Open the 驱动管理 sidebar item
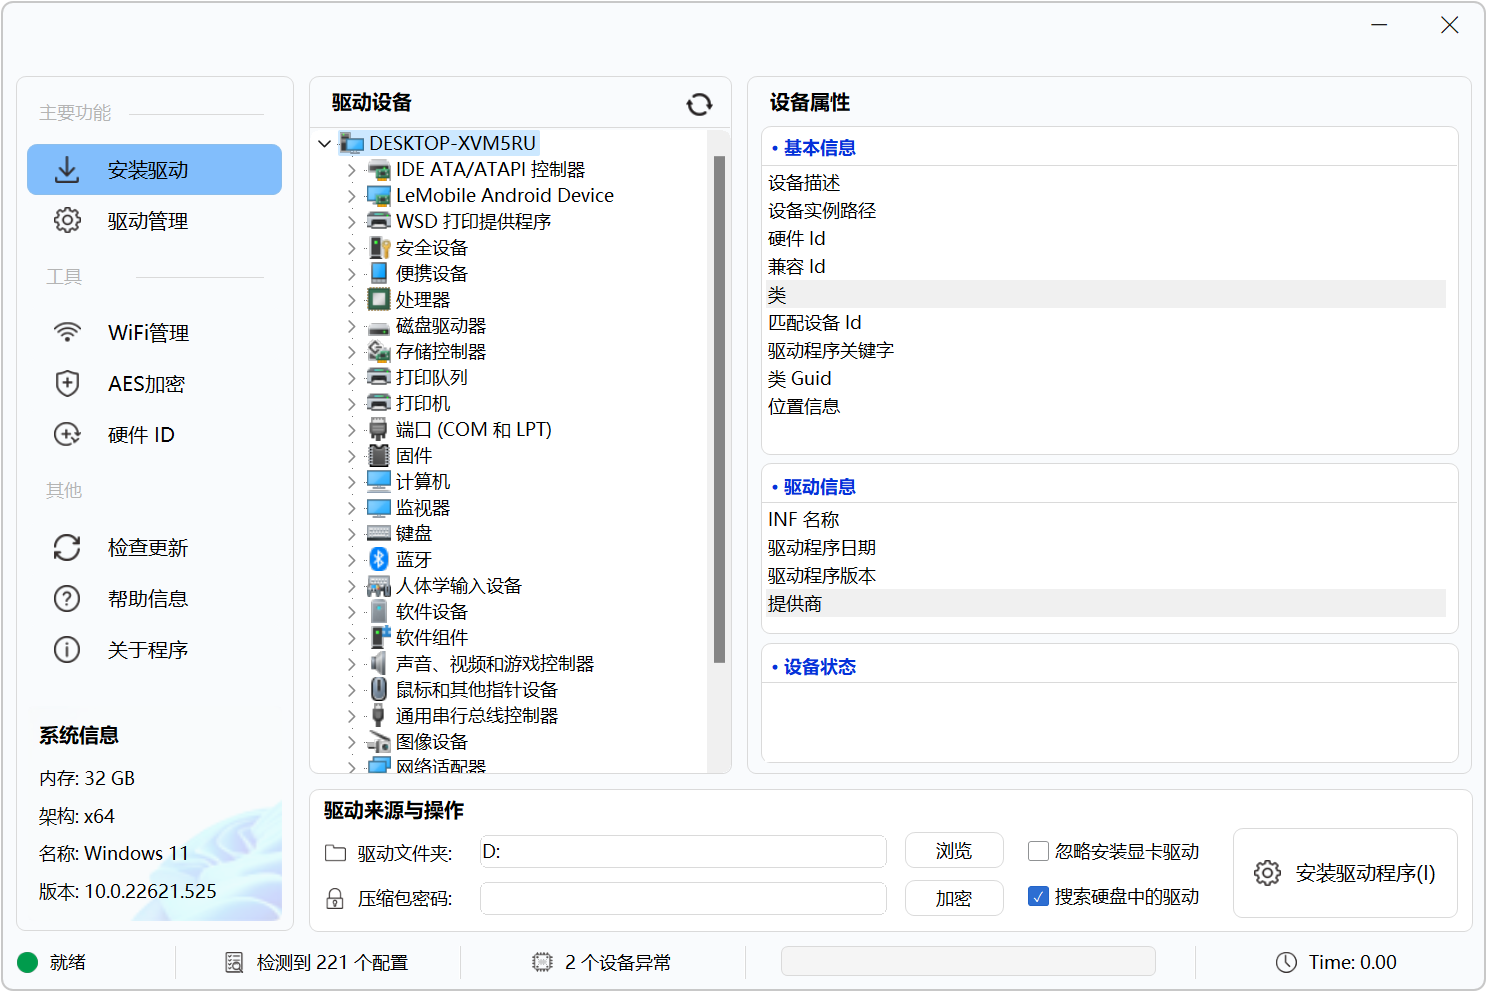 click(x=154, y=221)
